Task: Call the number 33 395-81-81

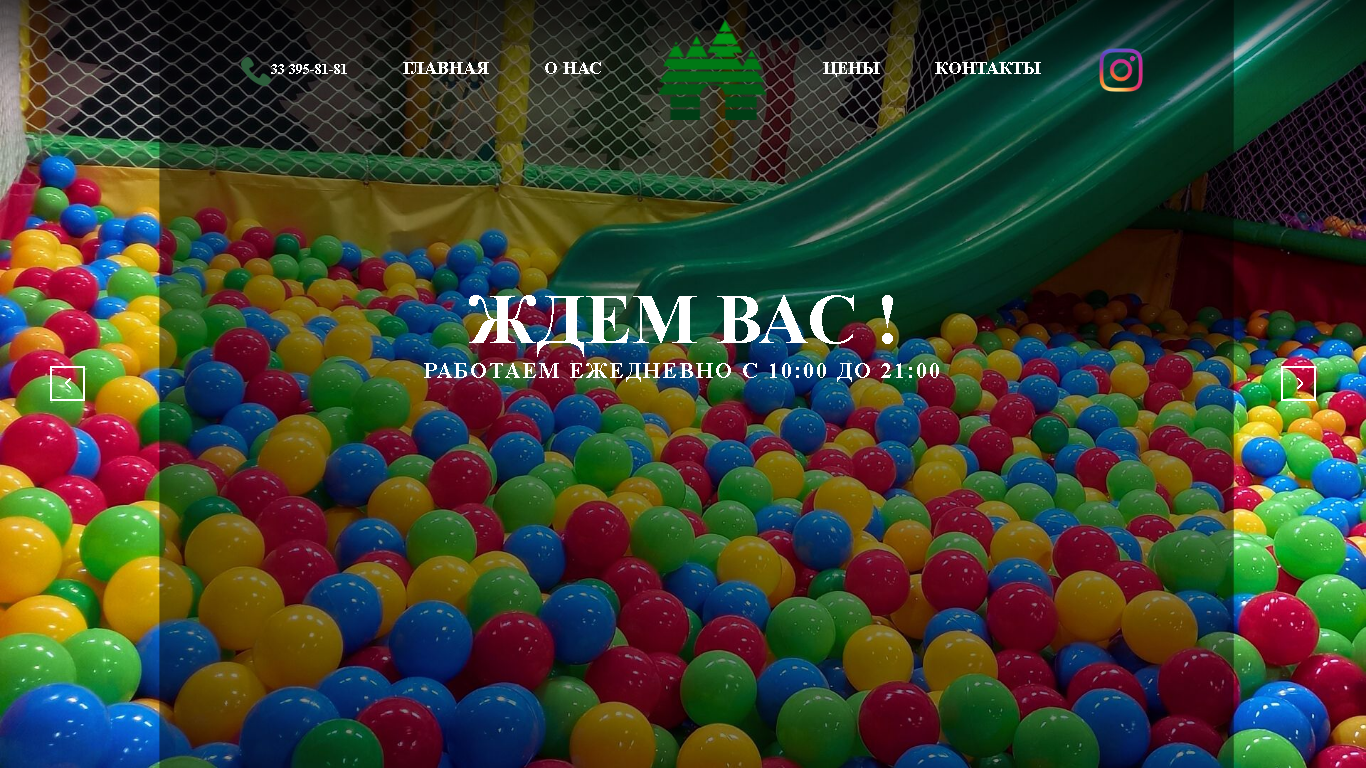Action: pyautogui.click(x=309, y=70)
